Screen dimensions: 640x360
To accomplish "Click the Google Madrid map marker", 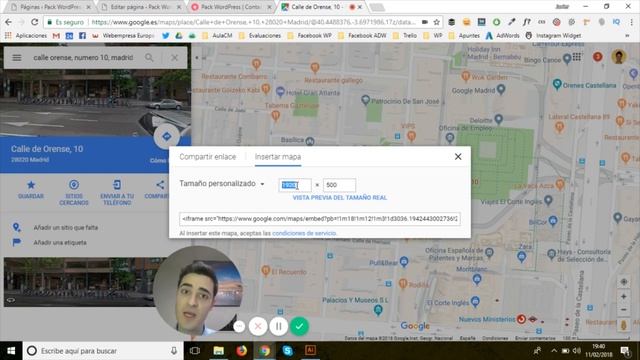I will (x=501, y=89).
